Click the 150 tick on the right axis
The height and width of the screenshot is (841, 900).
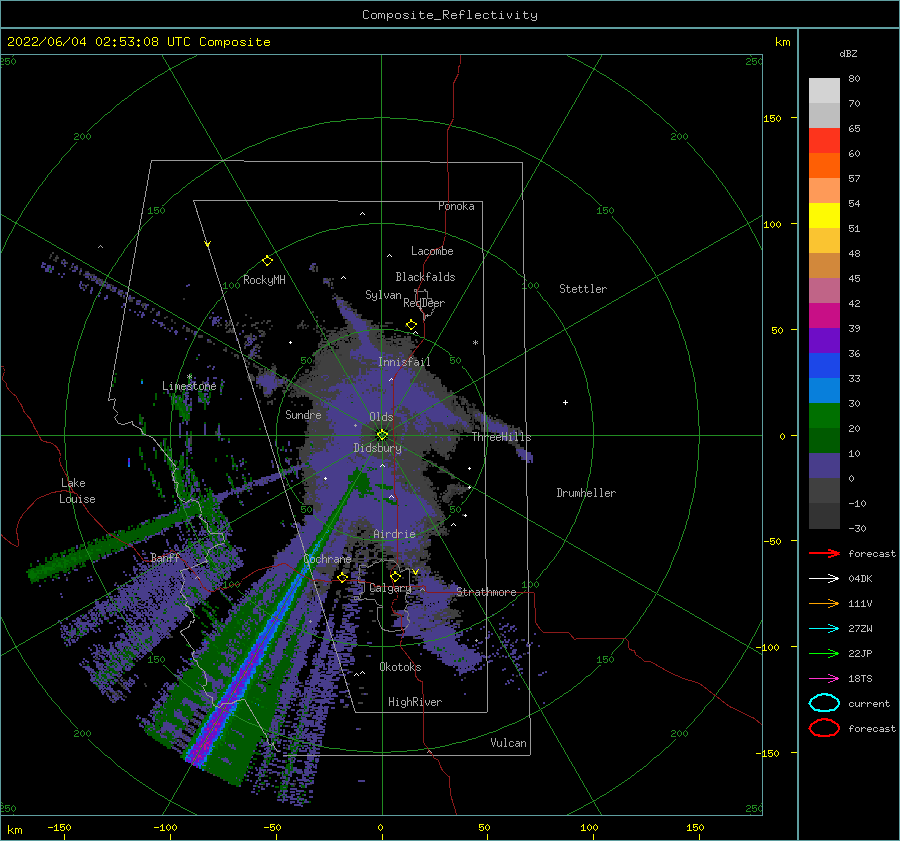point(773,118)
